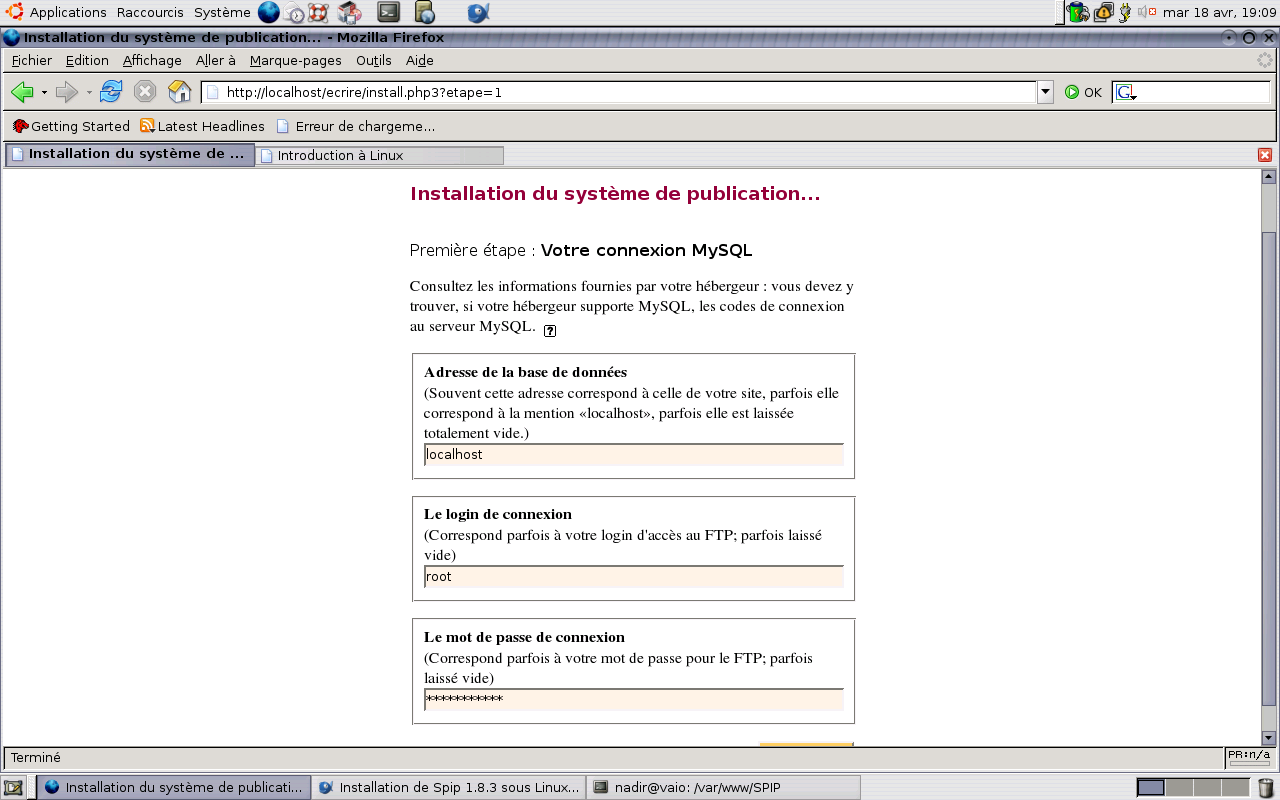Reload the page with refresh icon
Image resolution: width=1280 pixels, height=800 pixels.
point(111,92)
